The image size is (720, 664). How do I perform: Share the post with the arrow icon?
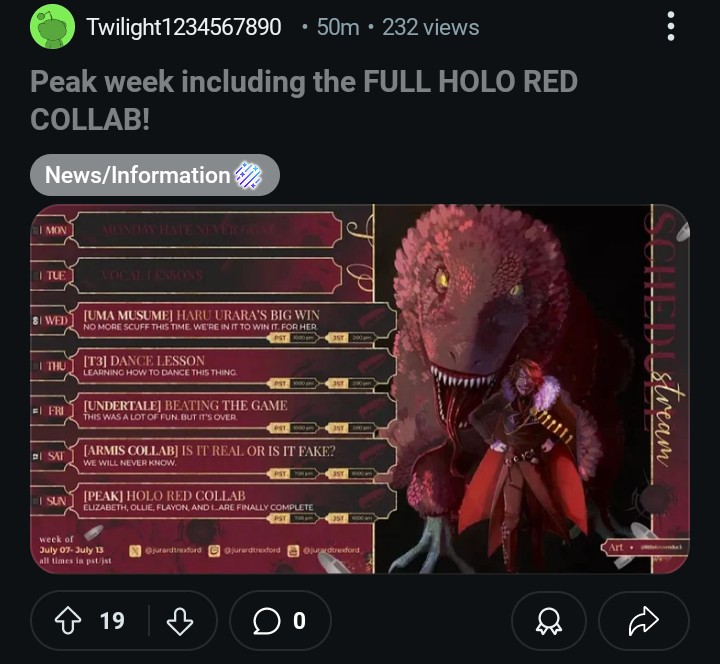click(643, 621)
